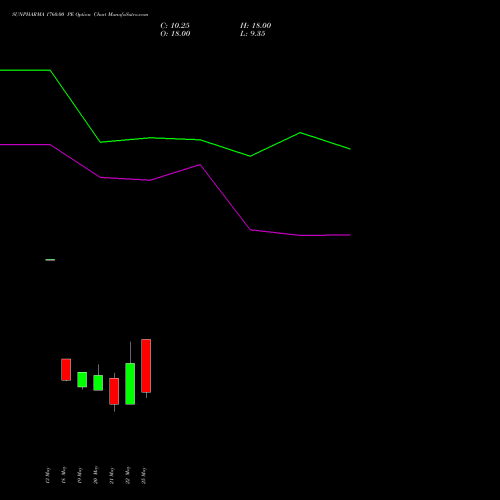The width and height of the screenshot is (500, 500).
Task: Click the close value 'C: 10.25'
Action: pyautogui.click(x=175, y=26)
